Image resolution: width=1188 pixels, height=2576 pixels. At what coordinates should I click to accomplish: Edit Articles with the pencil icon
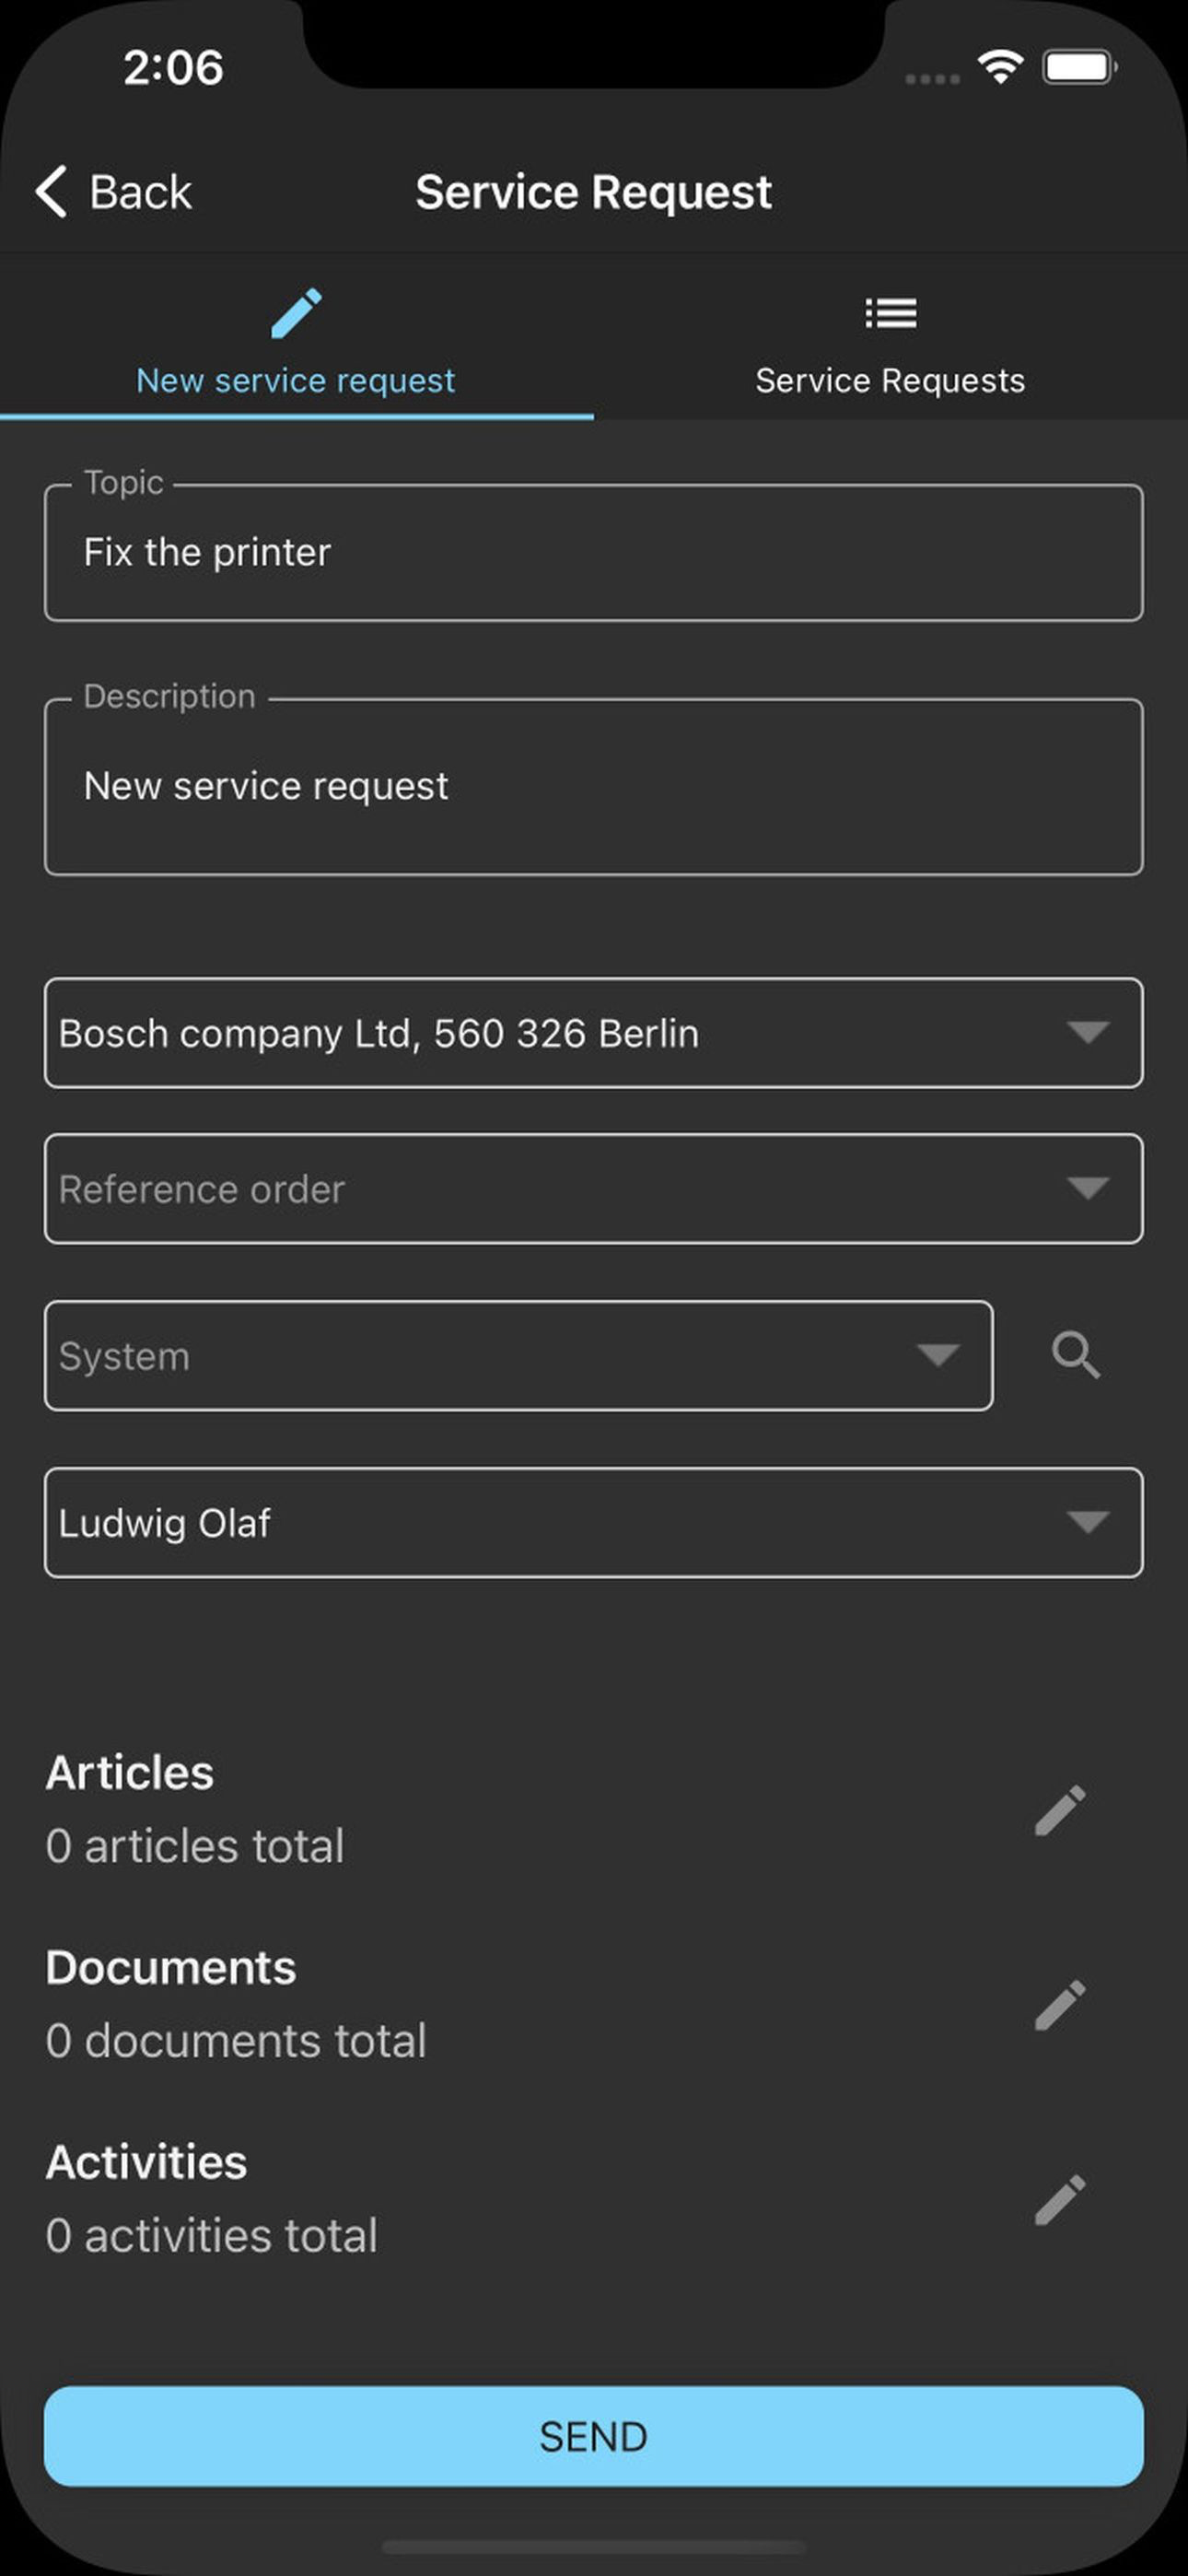point(1060,1811)
